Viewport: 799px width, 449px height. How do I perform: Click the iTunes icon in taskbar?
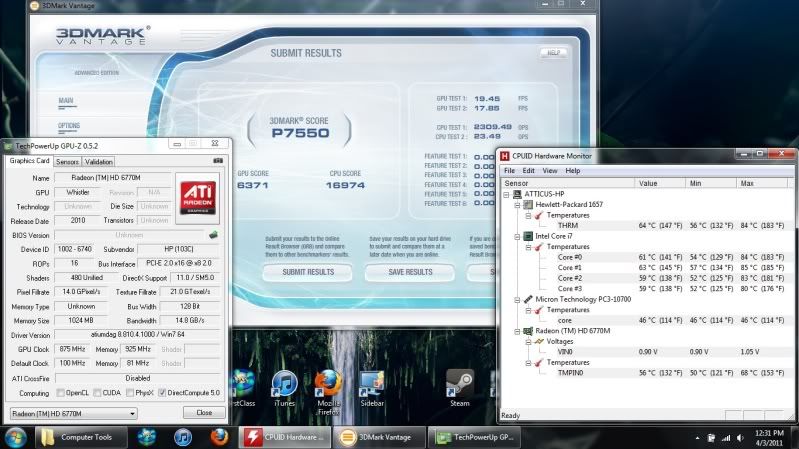pos(183,437)
